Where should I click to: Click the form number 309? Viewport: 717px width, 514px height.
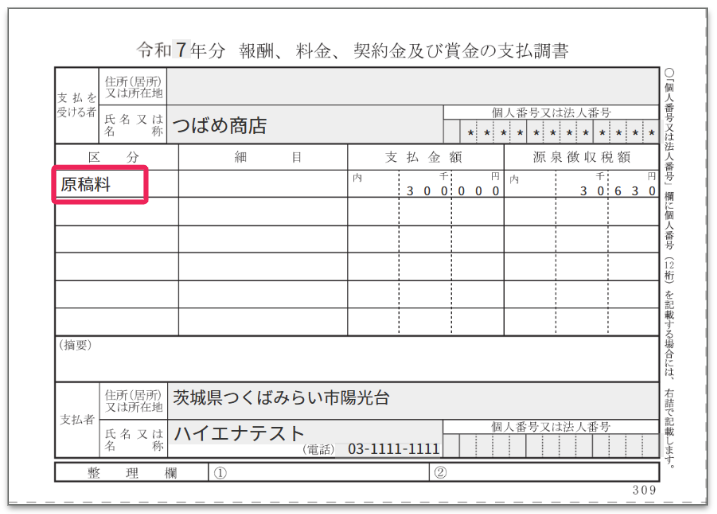coord(644,490)
